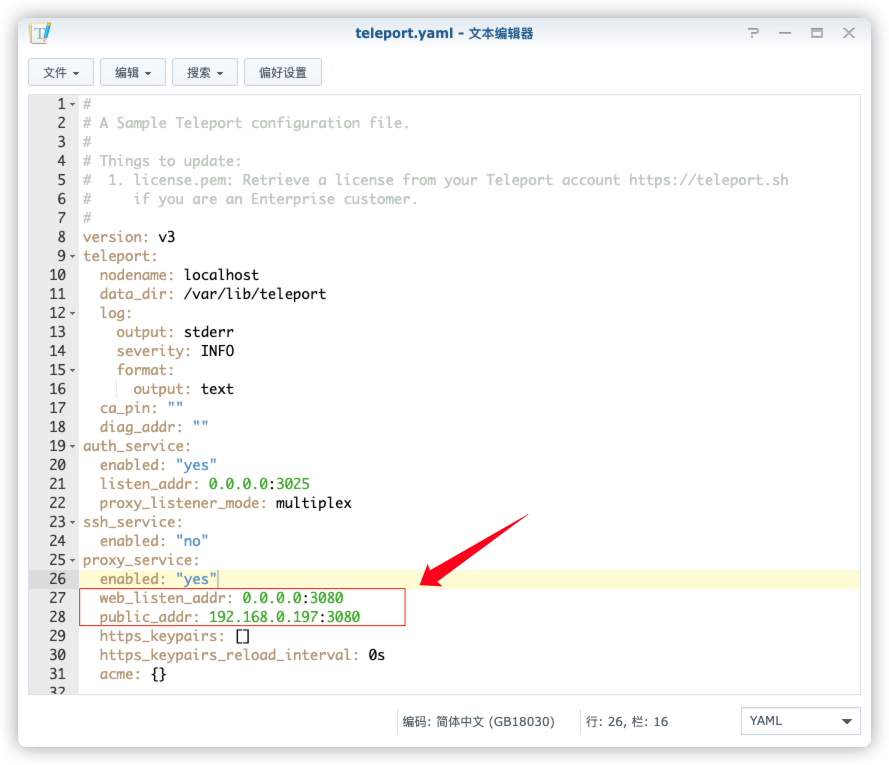Click the severity value INFO
Viewport: 889px width, 765px height.
click(217, 350)
